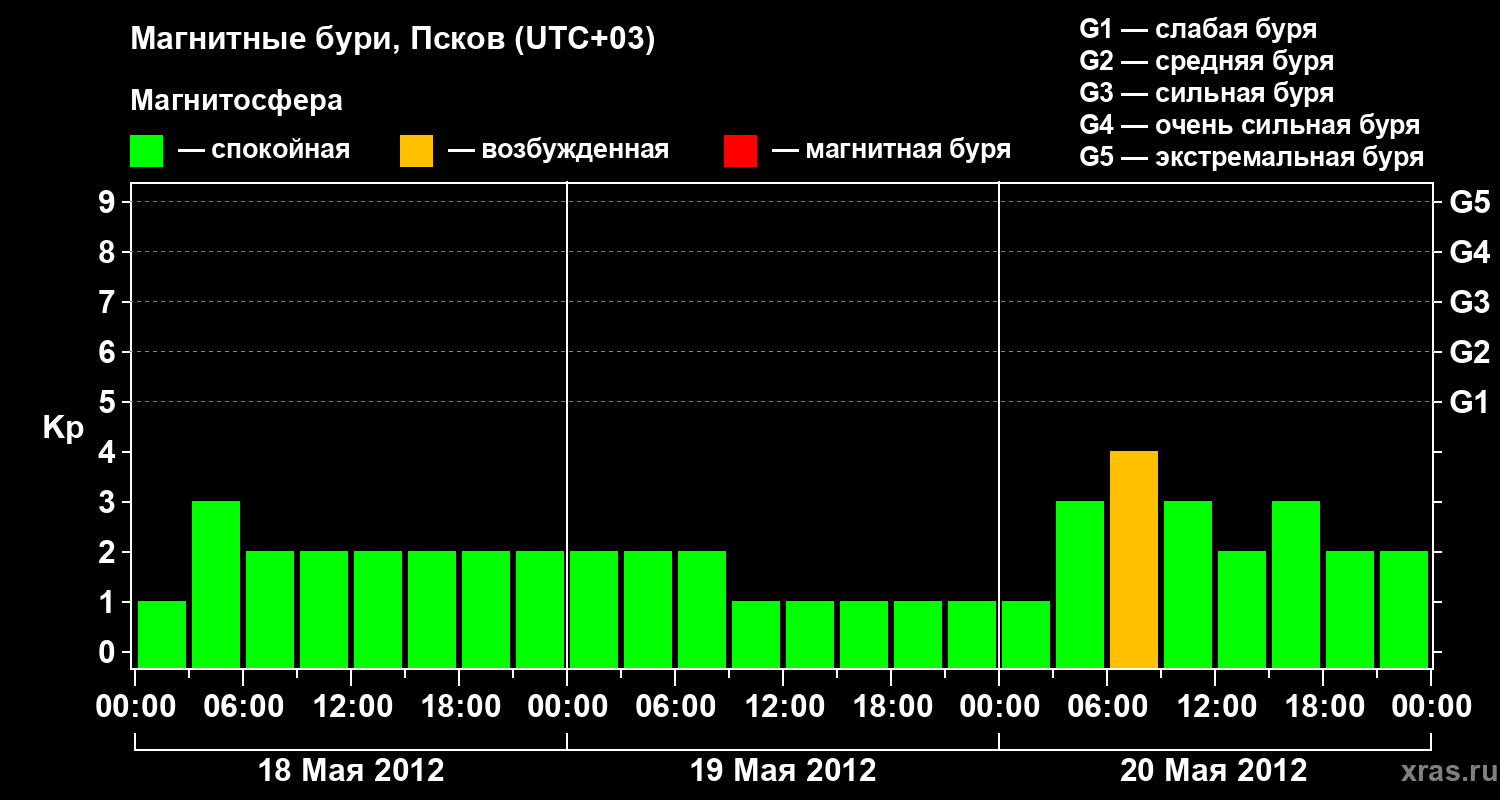The image size is (1500, 800).
Task: Click the red 'магнитная буря' legend swatch
Action: 740,151
